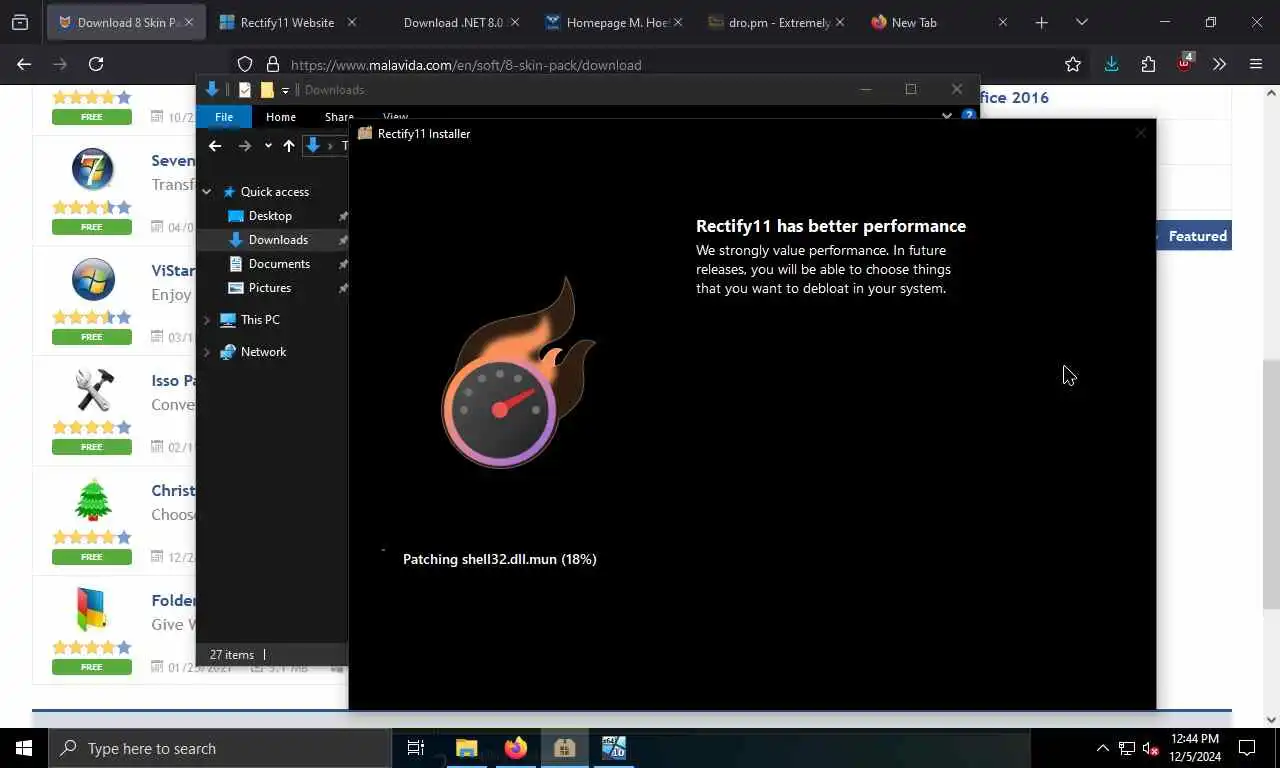Click taskbar clock 12:44 PM
The height and width of the screenshot is (768, 1280).
1194,748
